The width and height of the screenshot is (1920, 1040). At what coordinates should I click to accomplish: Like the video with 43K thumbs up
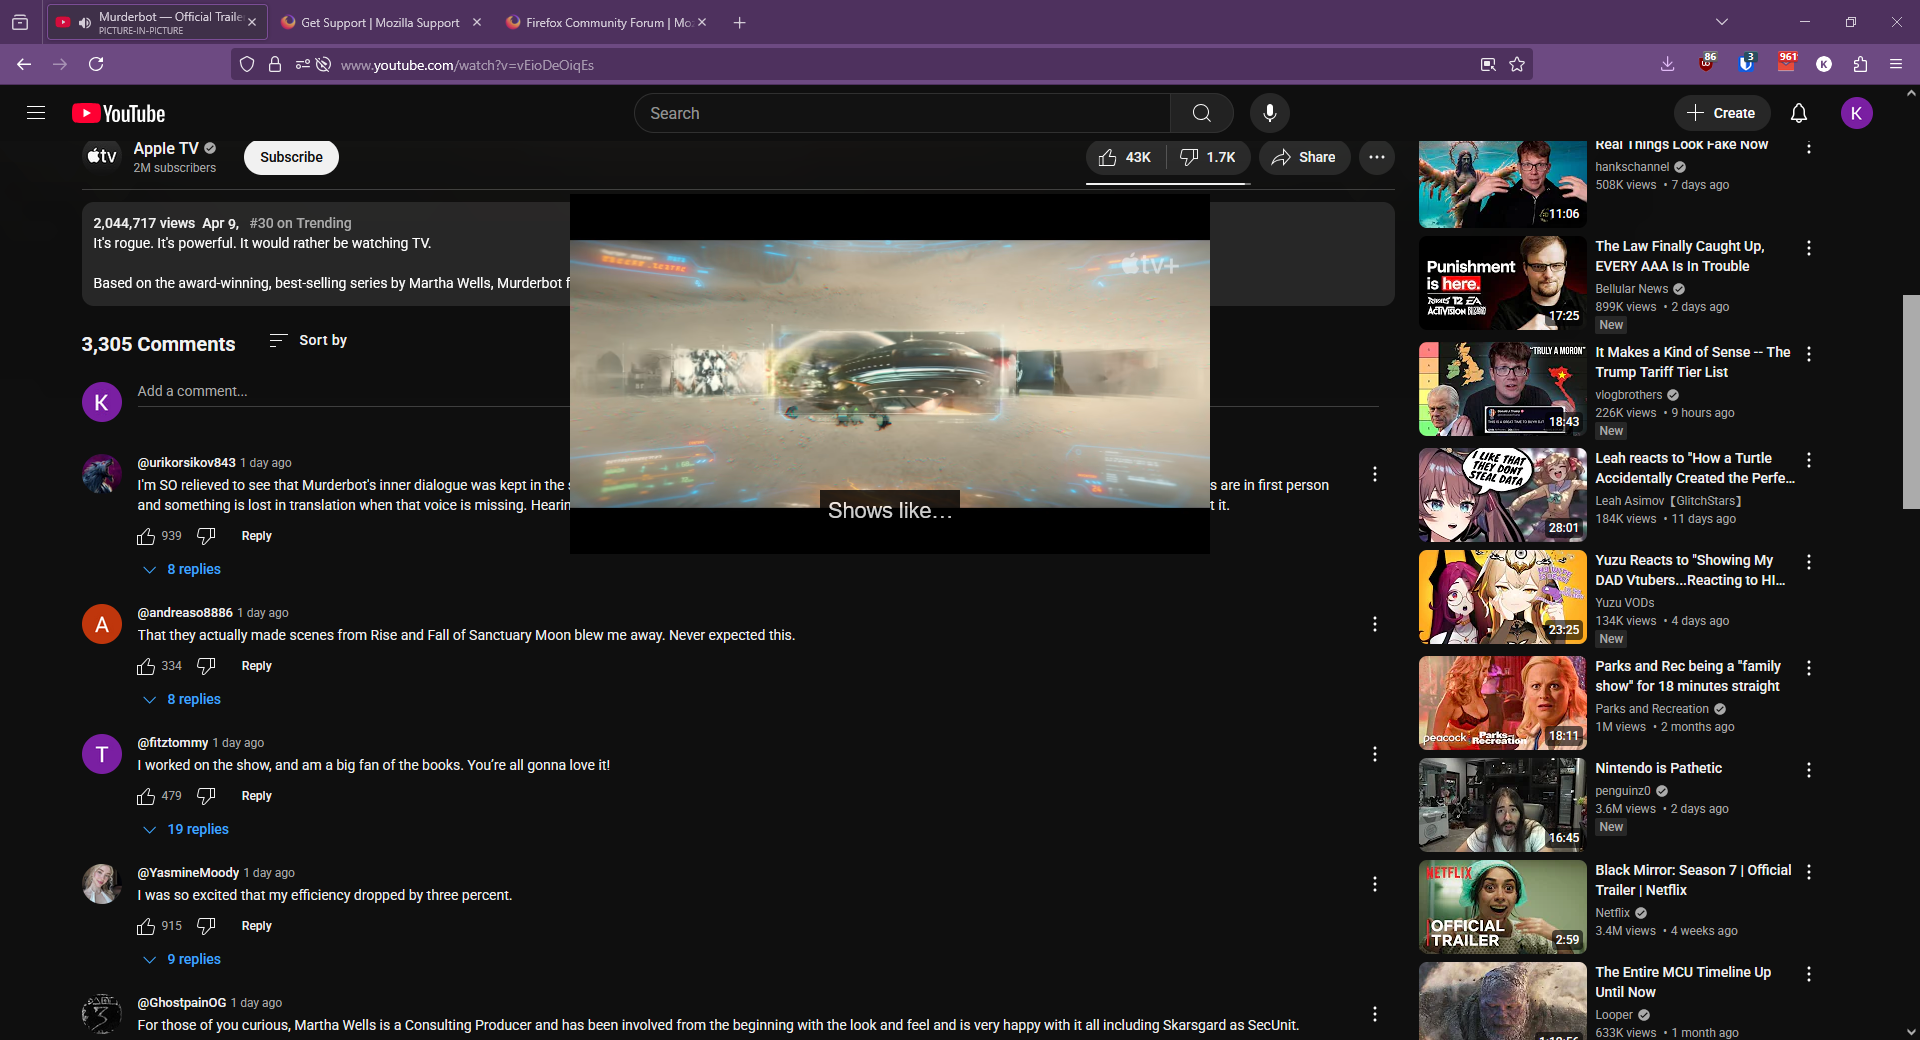tap(1125, 157)
